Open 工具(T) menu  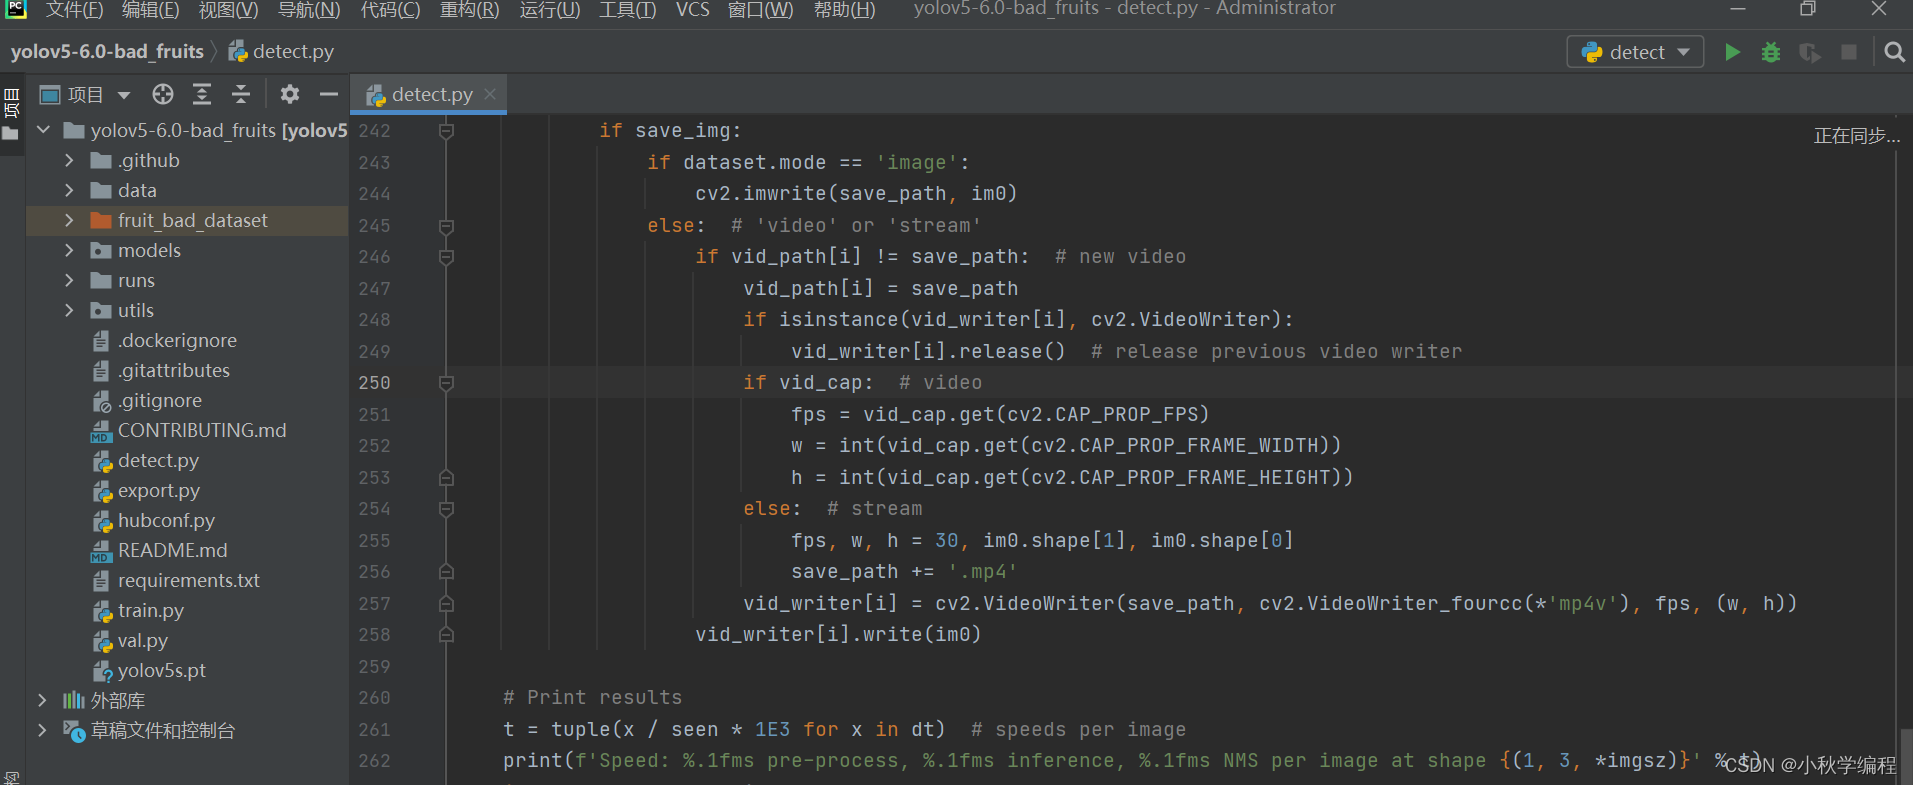(628, 10)
